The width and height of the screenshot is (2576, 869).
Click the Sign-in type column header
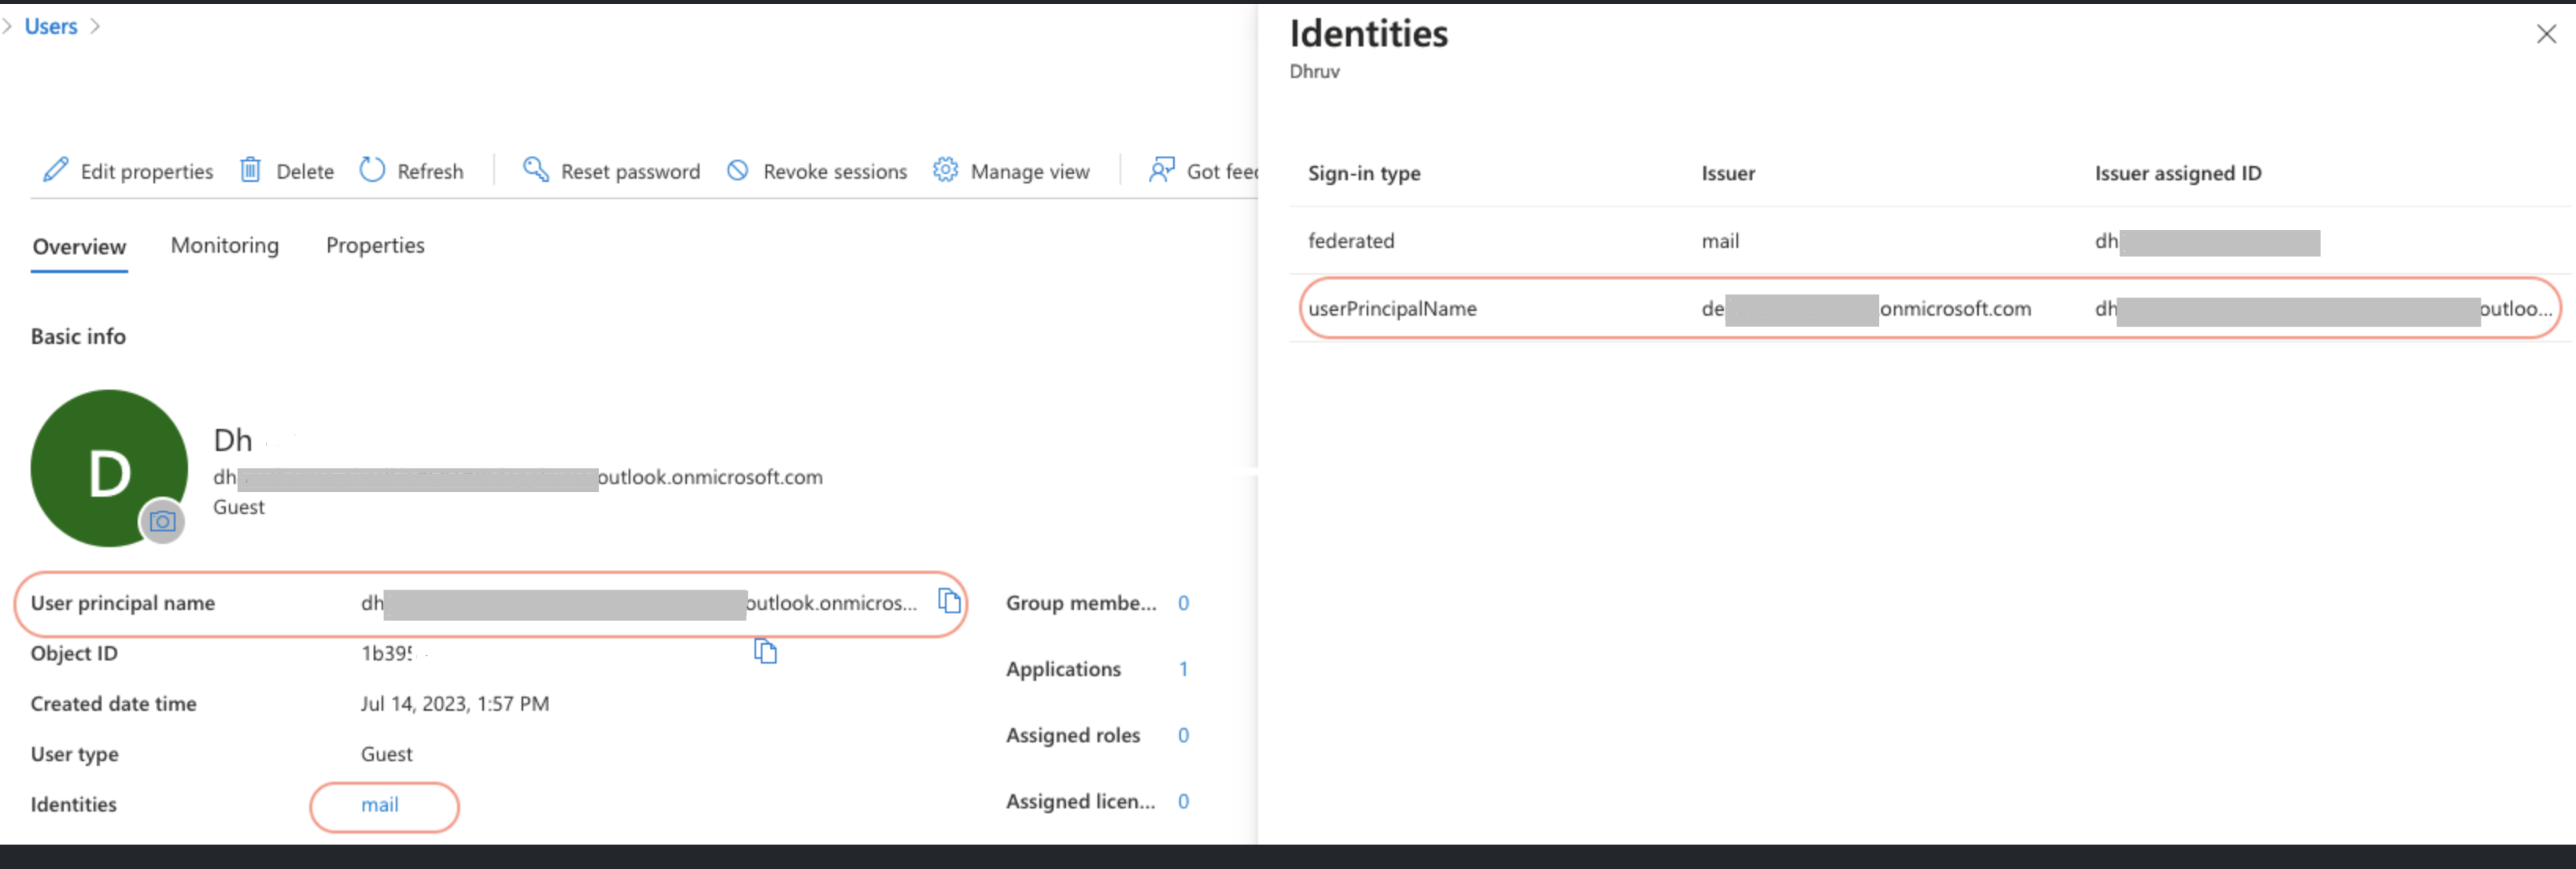click(x=1364, y=174)
